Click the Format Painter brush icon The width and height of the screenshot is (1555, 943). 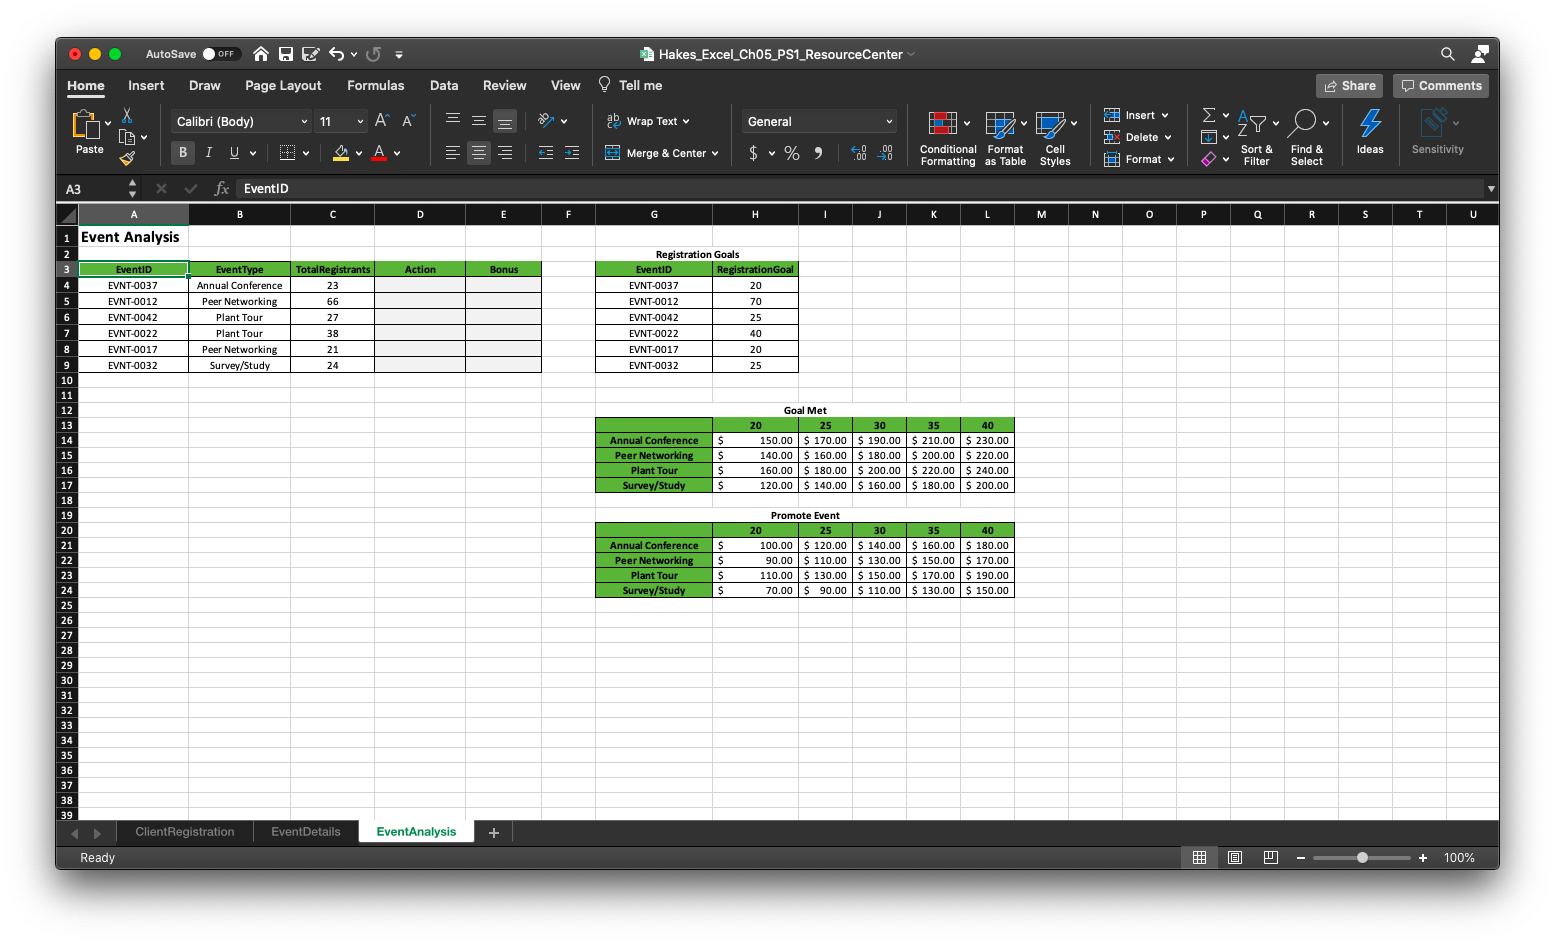coord(127,158)
